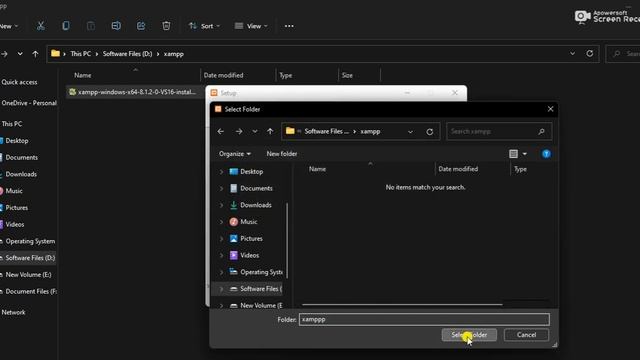The height and width of the screenshot is (360, 640).
Task: Open Videos in Explorer sidebar
Action: tap(15, 224)
